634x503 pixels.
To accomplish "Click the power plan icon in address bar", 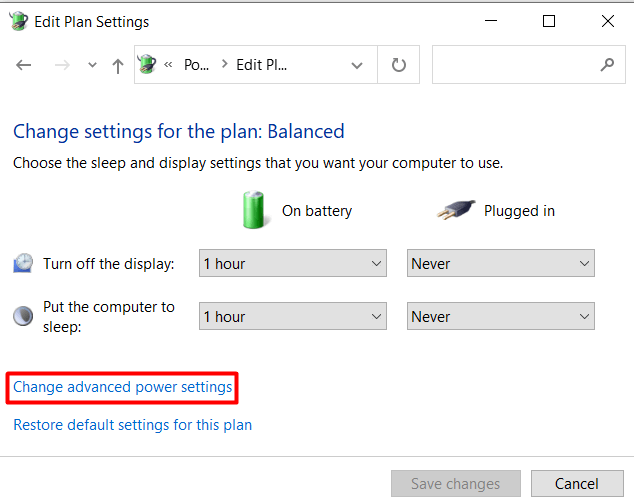I will [x=146, y=65].
